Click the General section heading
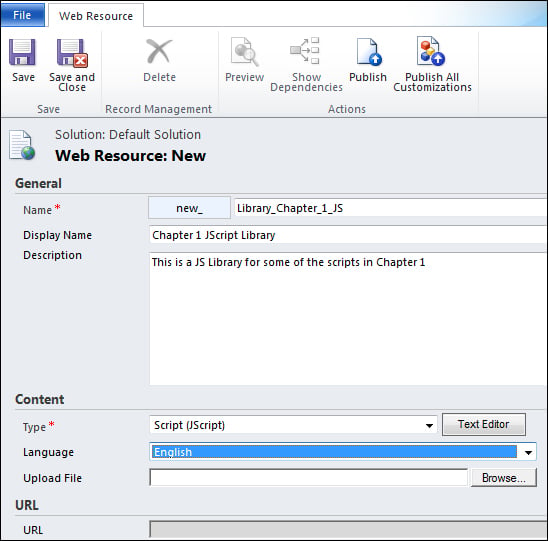This screenshot has width=548, height=541. pos(38,183)
